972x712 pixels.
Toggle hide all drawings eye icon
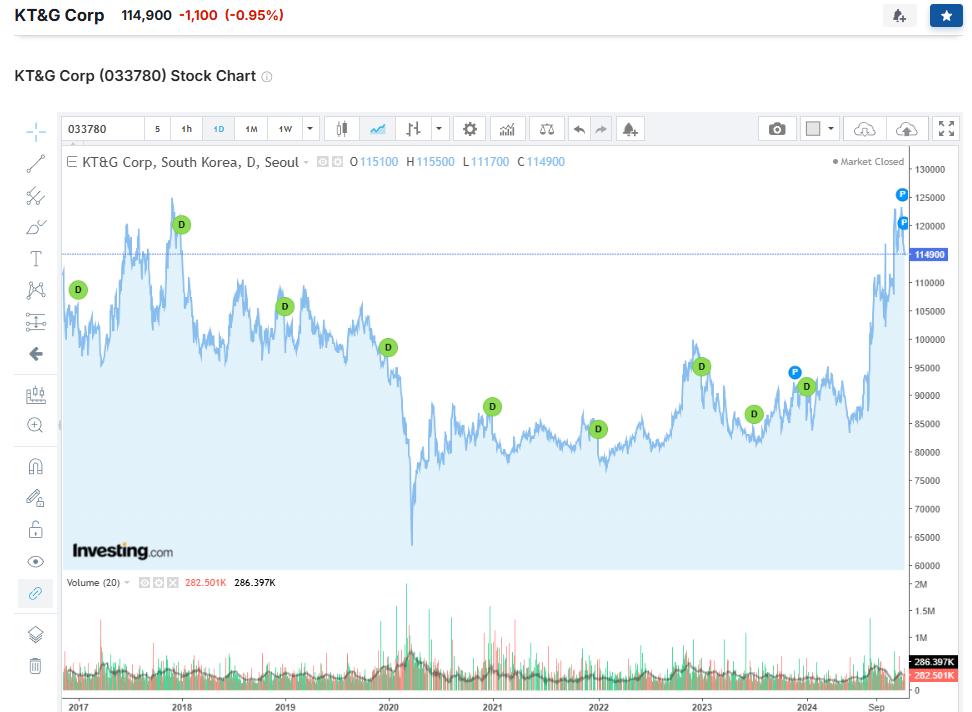click(x=36, y=561)
